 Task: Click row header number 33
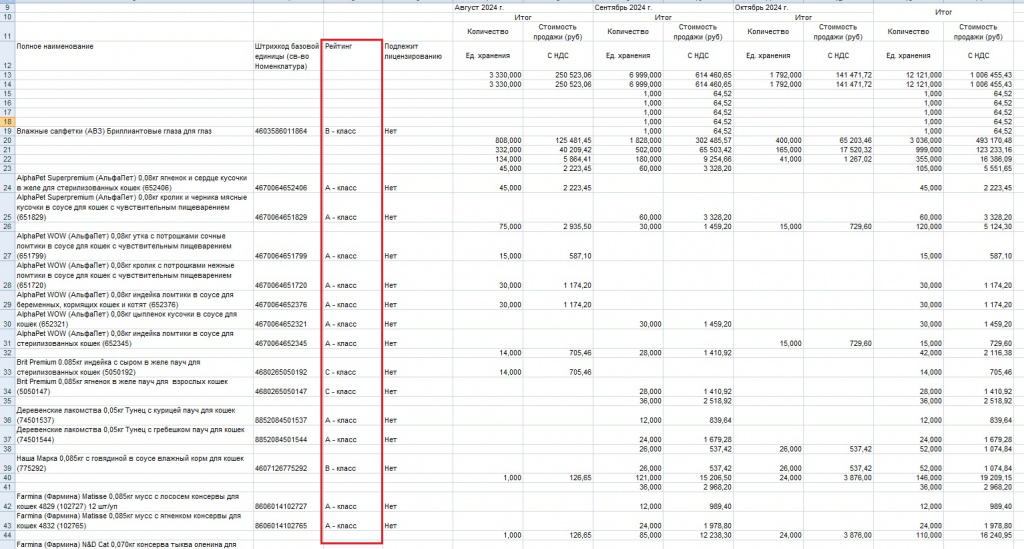tap(7, 371)
